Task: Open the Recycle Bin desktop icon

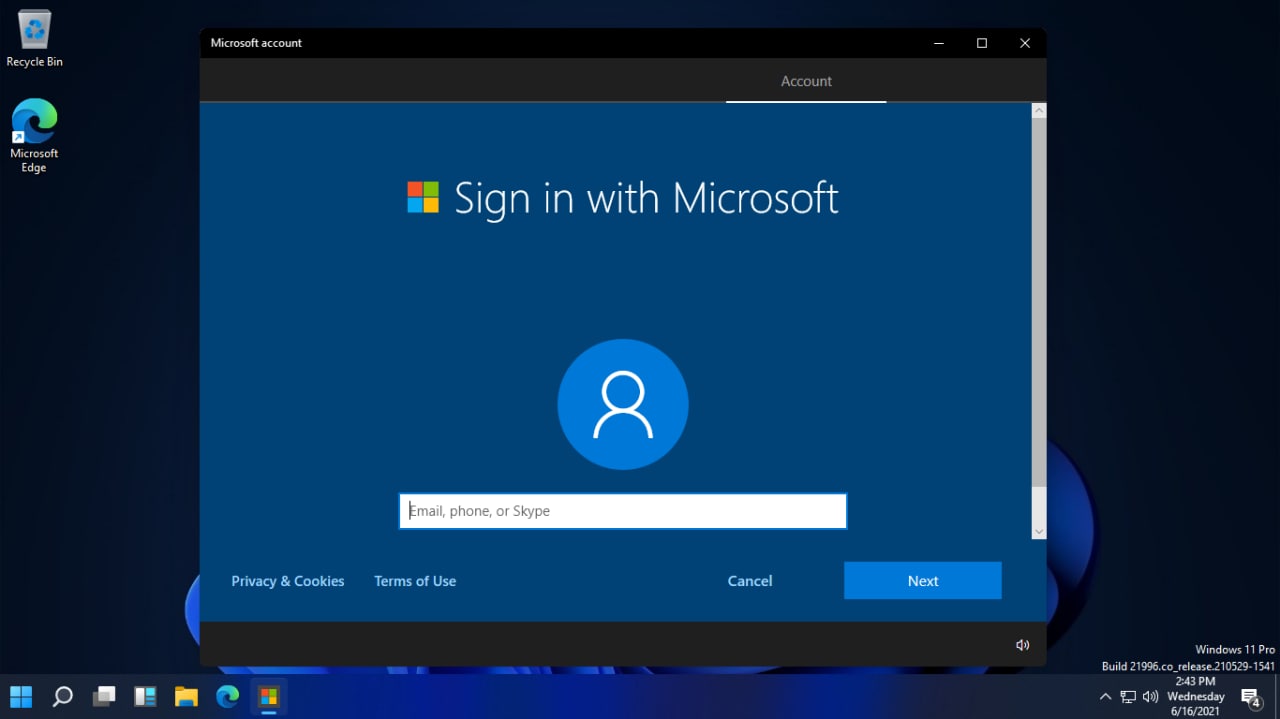Action: click(x=34, y=39)
